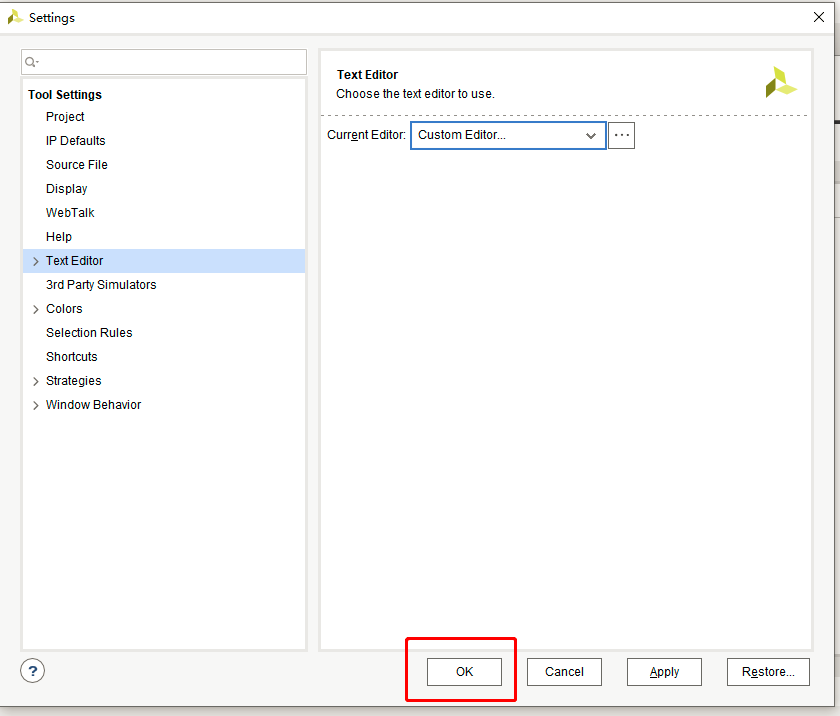The width and height of the screenshot is (840, 716).
Task: Open the Selection Rules settings
Action: pyautogui.click(x=89, y=333)
